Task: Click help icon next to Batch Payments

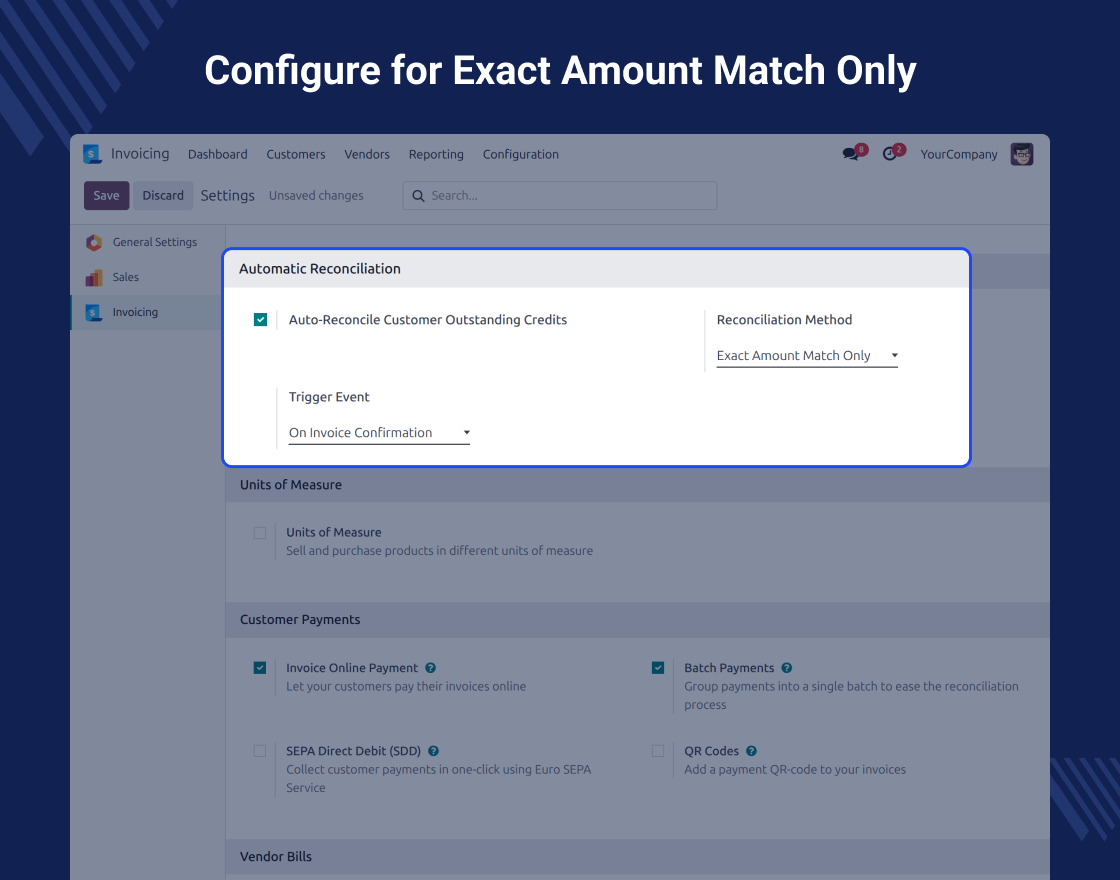Action: [x=787, y=668]
